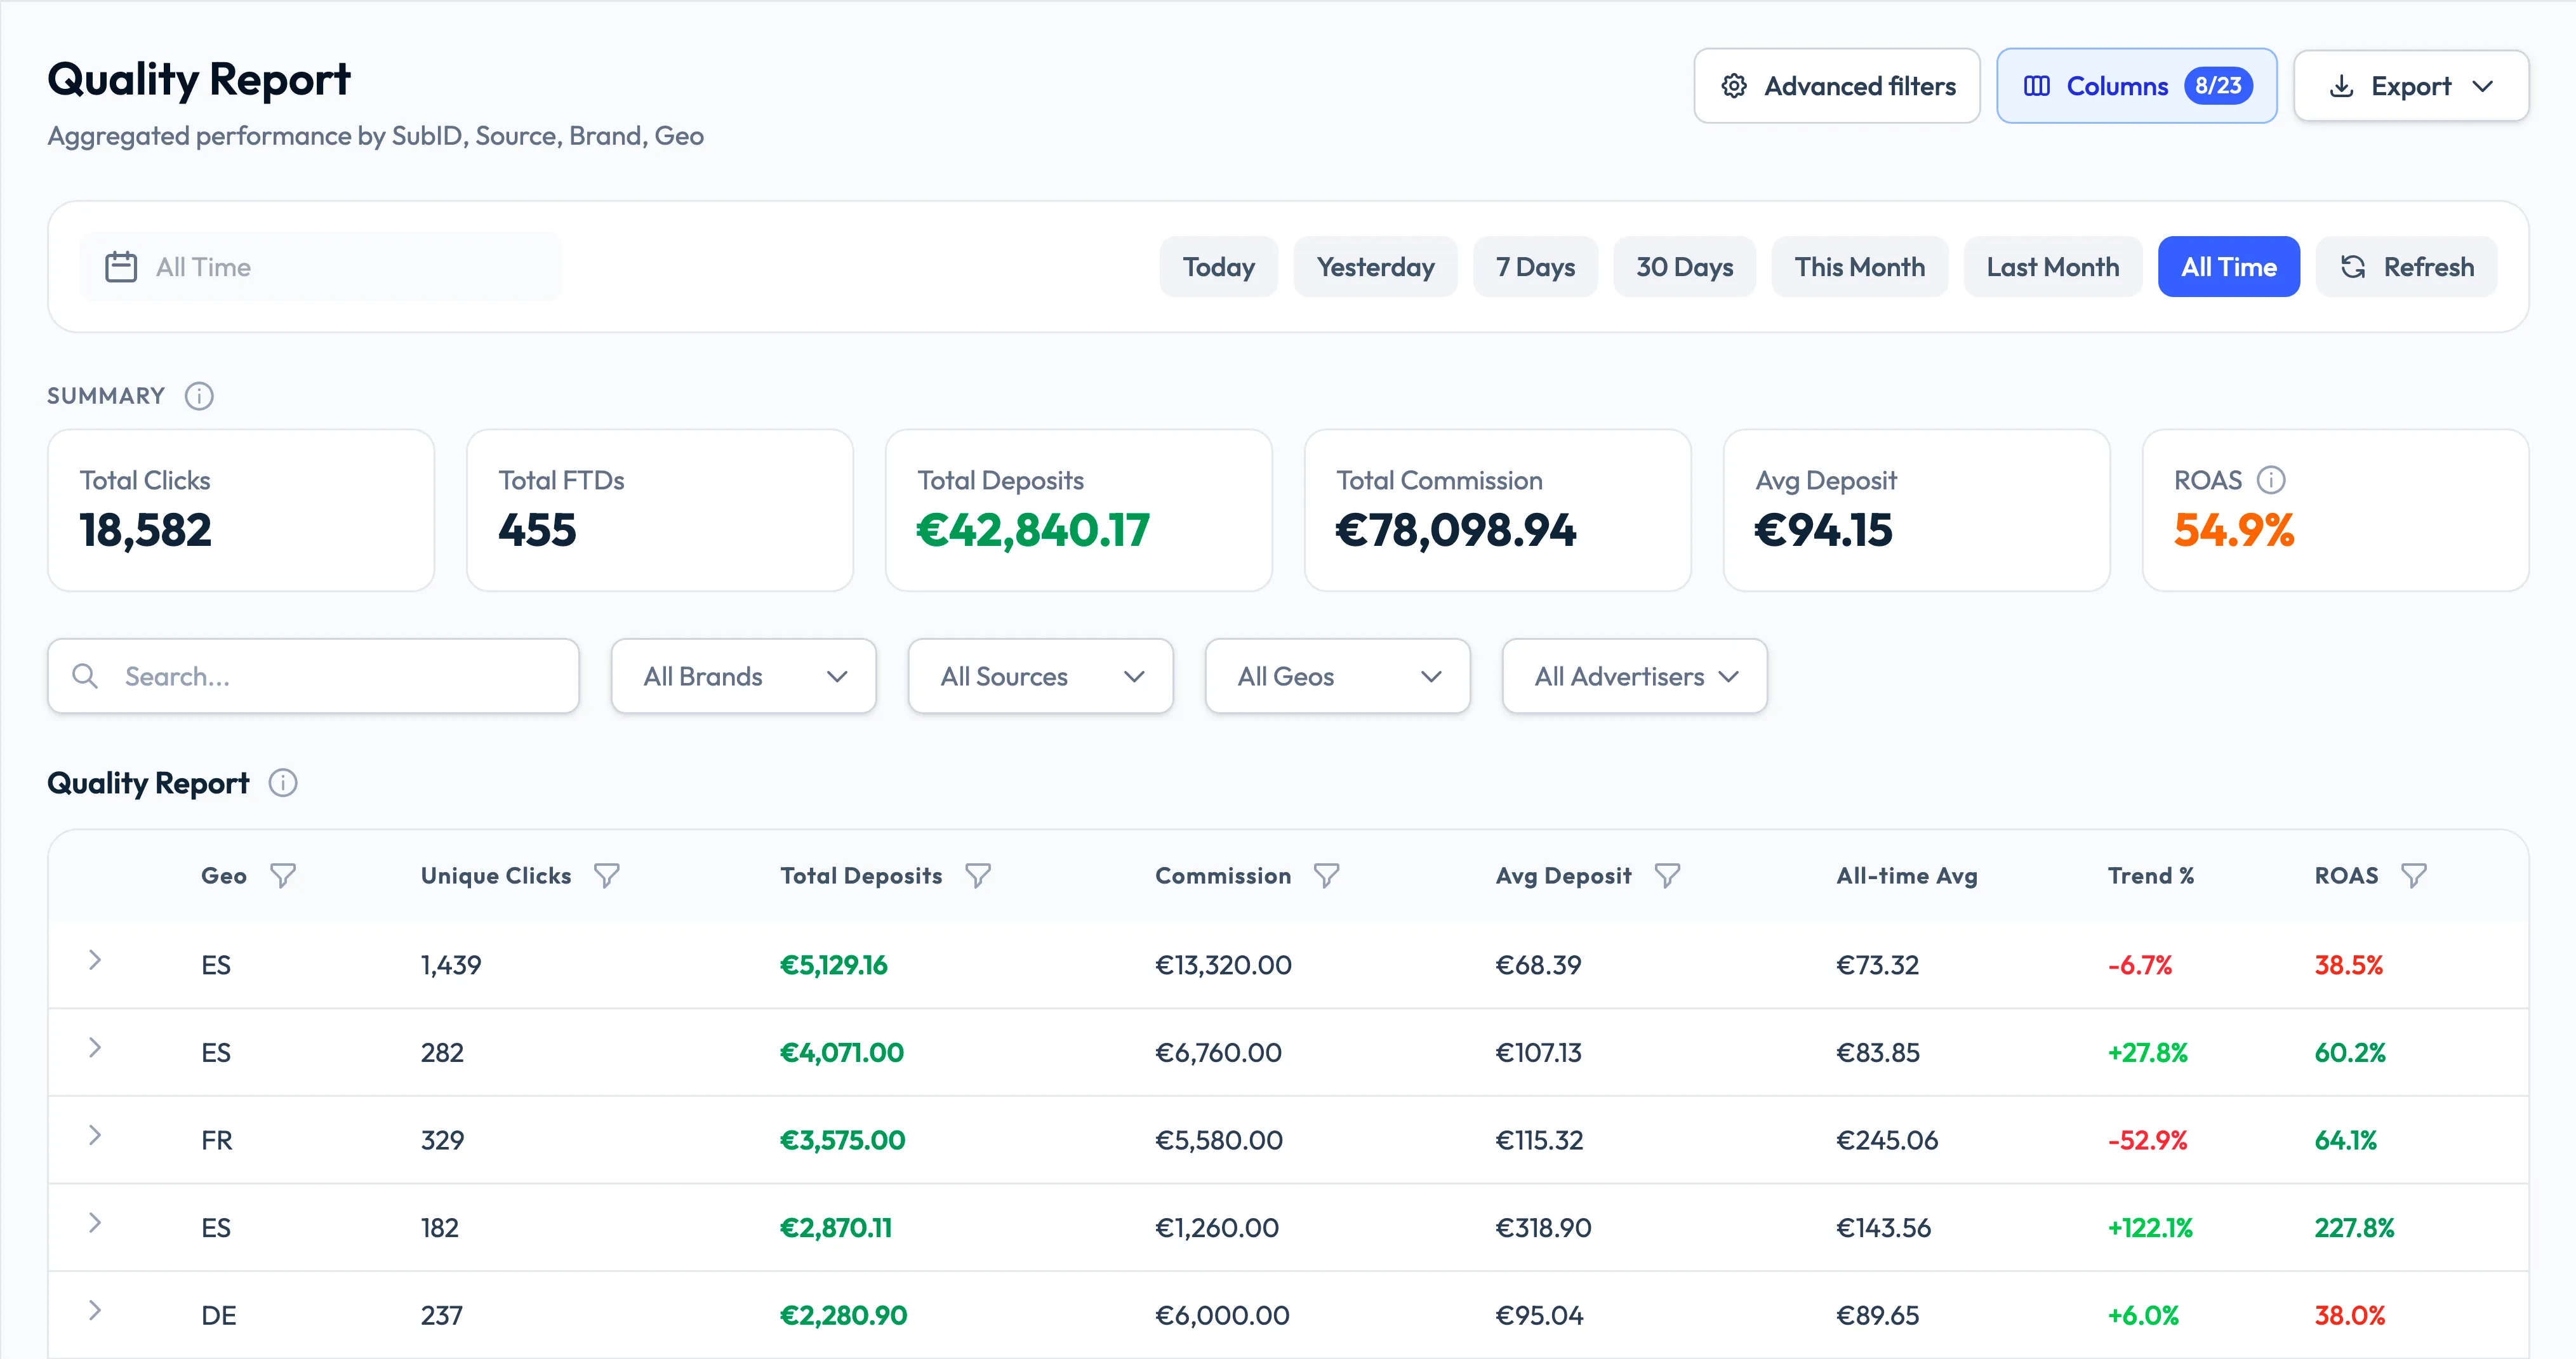Open the Avg Deposit column filter icon

[1667, 876]
